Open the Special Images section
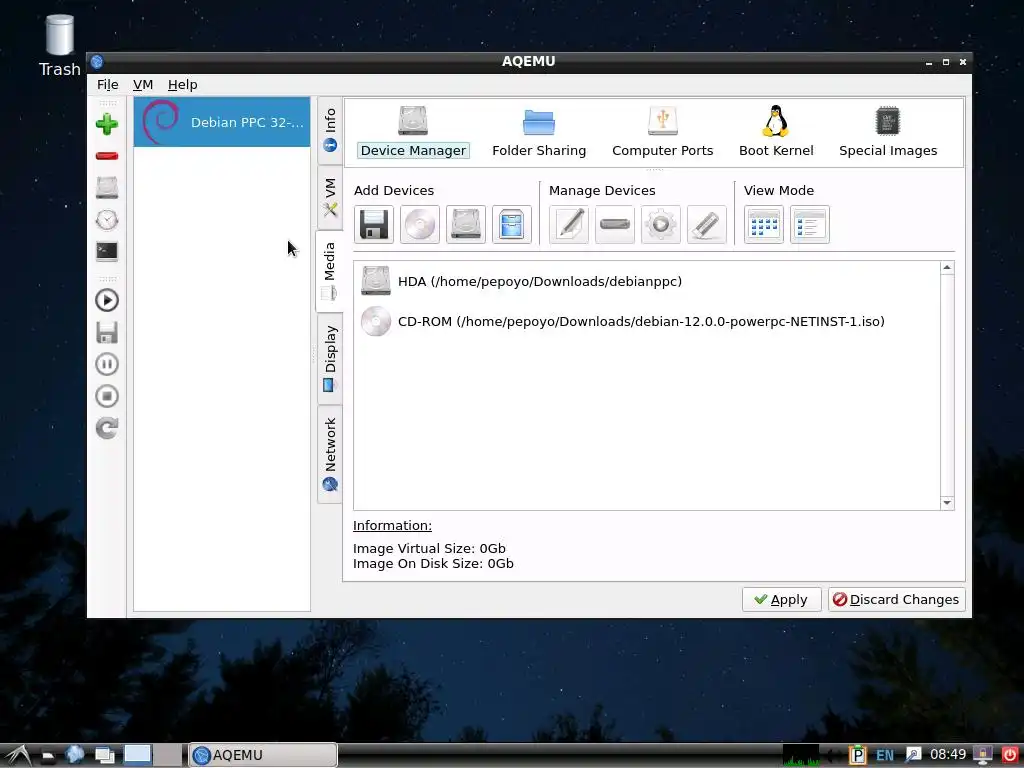The image size is (1024, 768). click(x=888, y=133)
